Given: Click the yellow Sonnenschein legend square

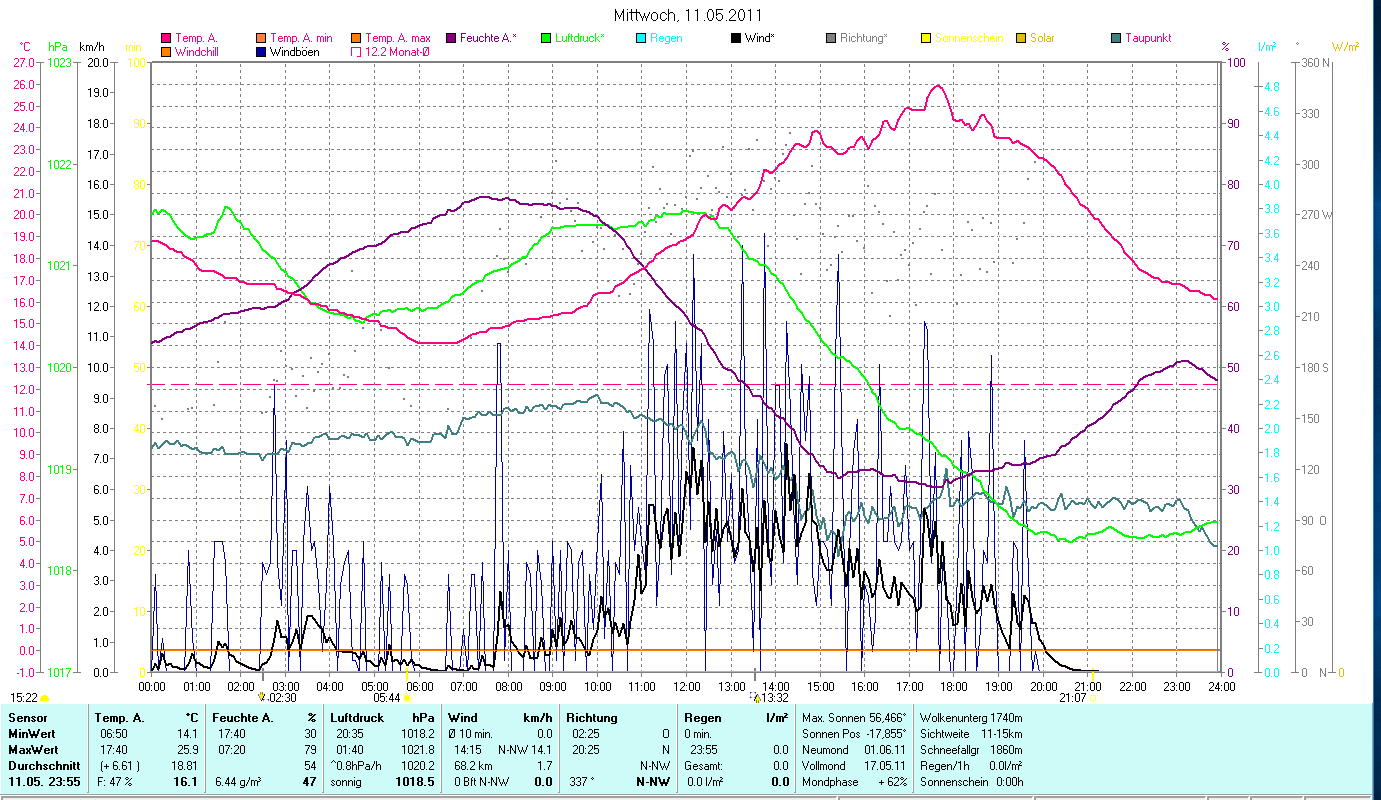Looking at the screenshot, I should pyautogui.click(x=926, y=38).
